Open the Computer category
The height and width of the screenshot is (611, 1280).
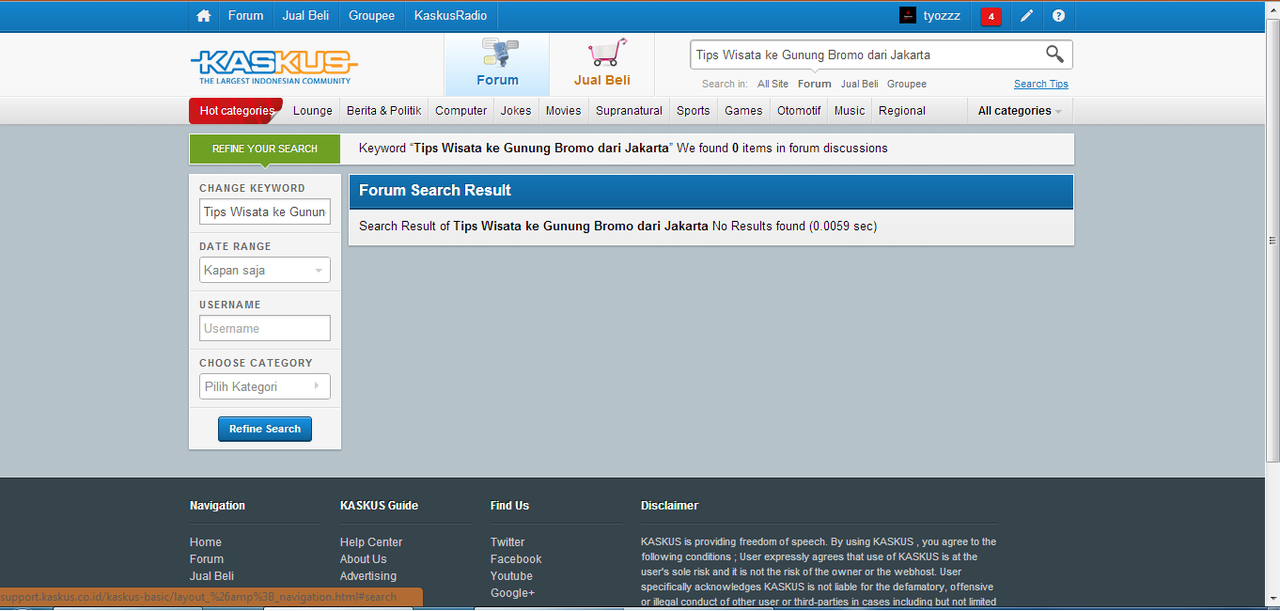click(461, 111)
